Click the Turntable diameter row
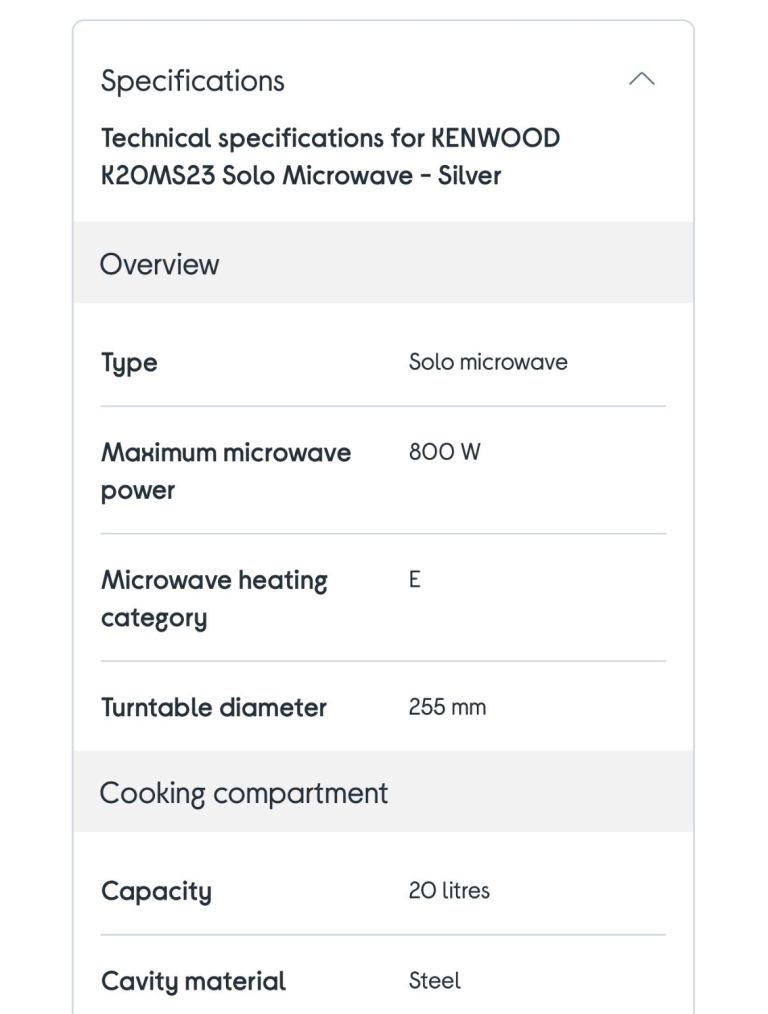The height and width of the screenshot is (1014, 768). tap(383, 706)
